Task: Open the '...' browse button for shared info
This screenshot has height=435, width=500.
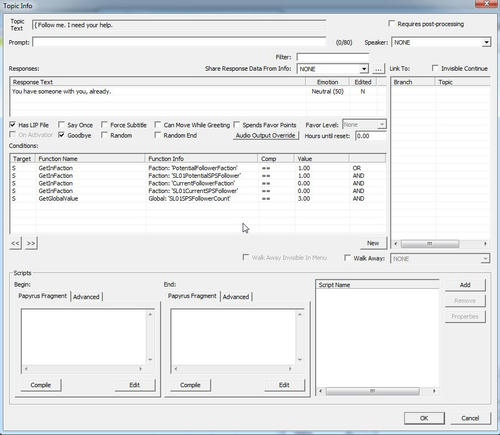Action: (x=378, y=69)
